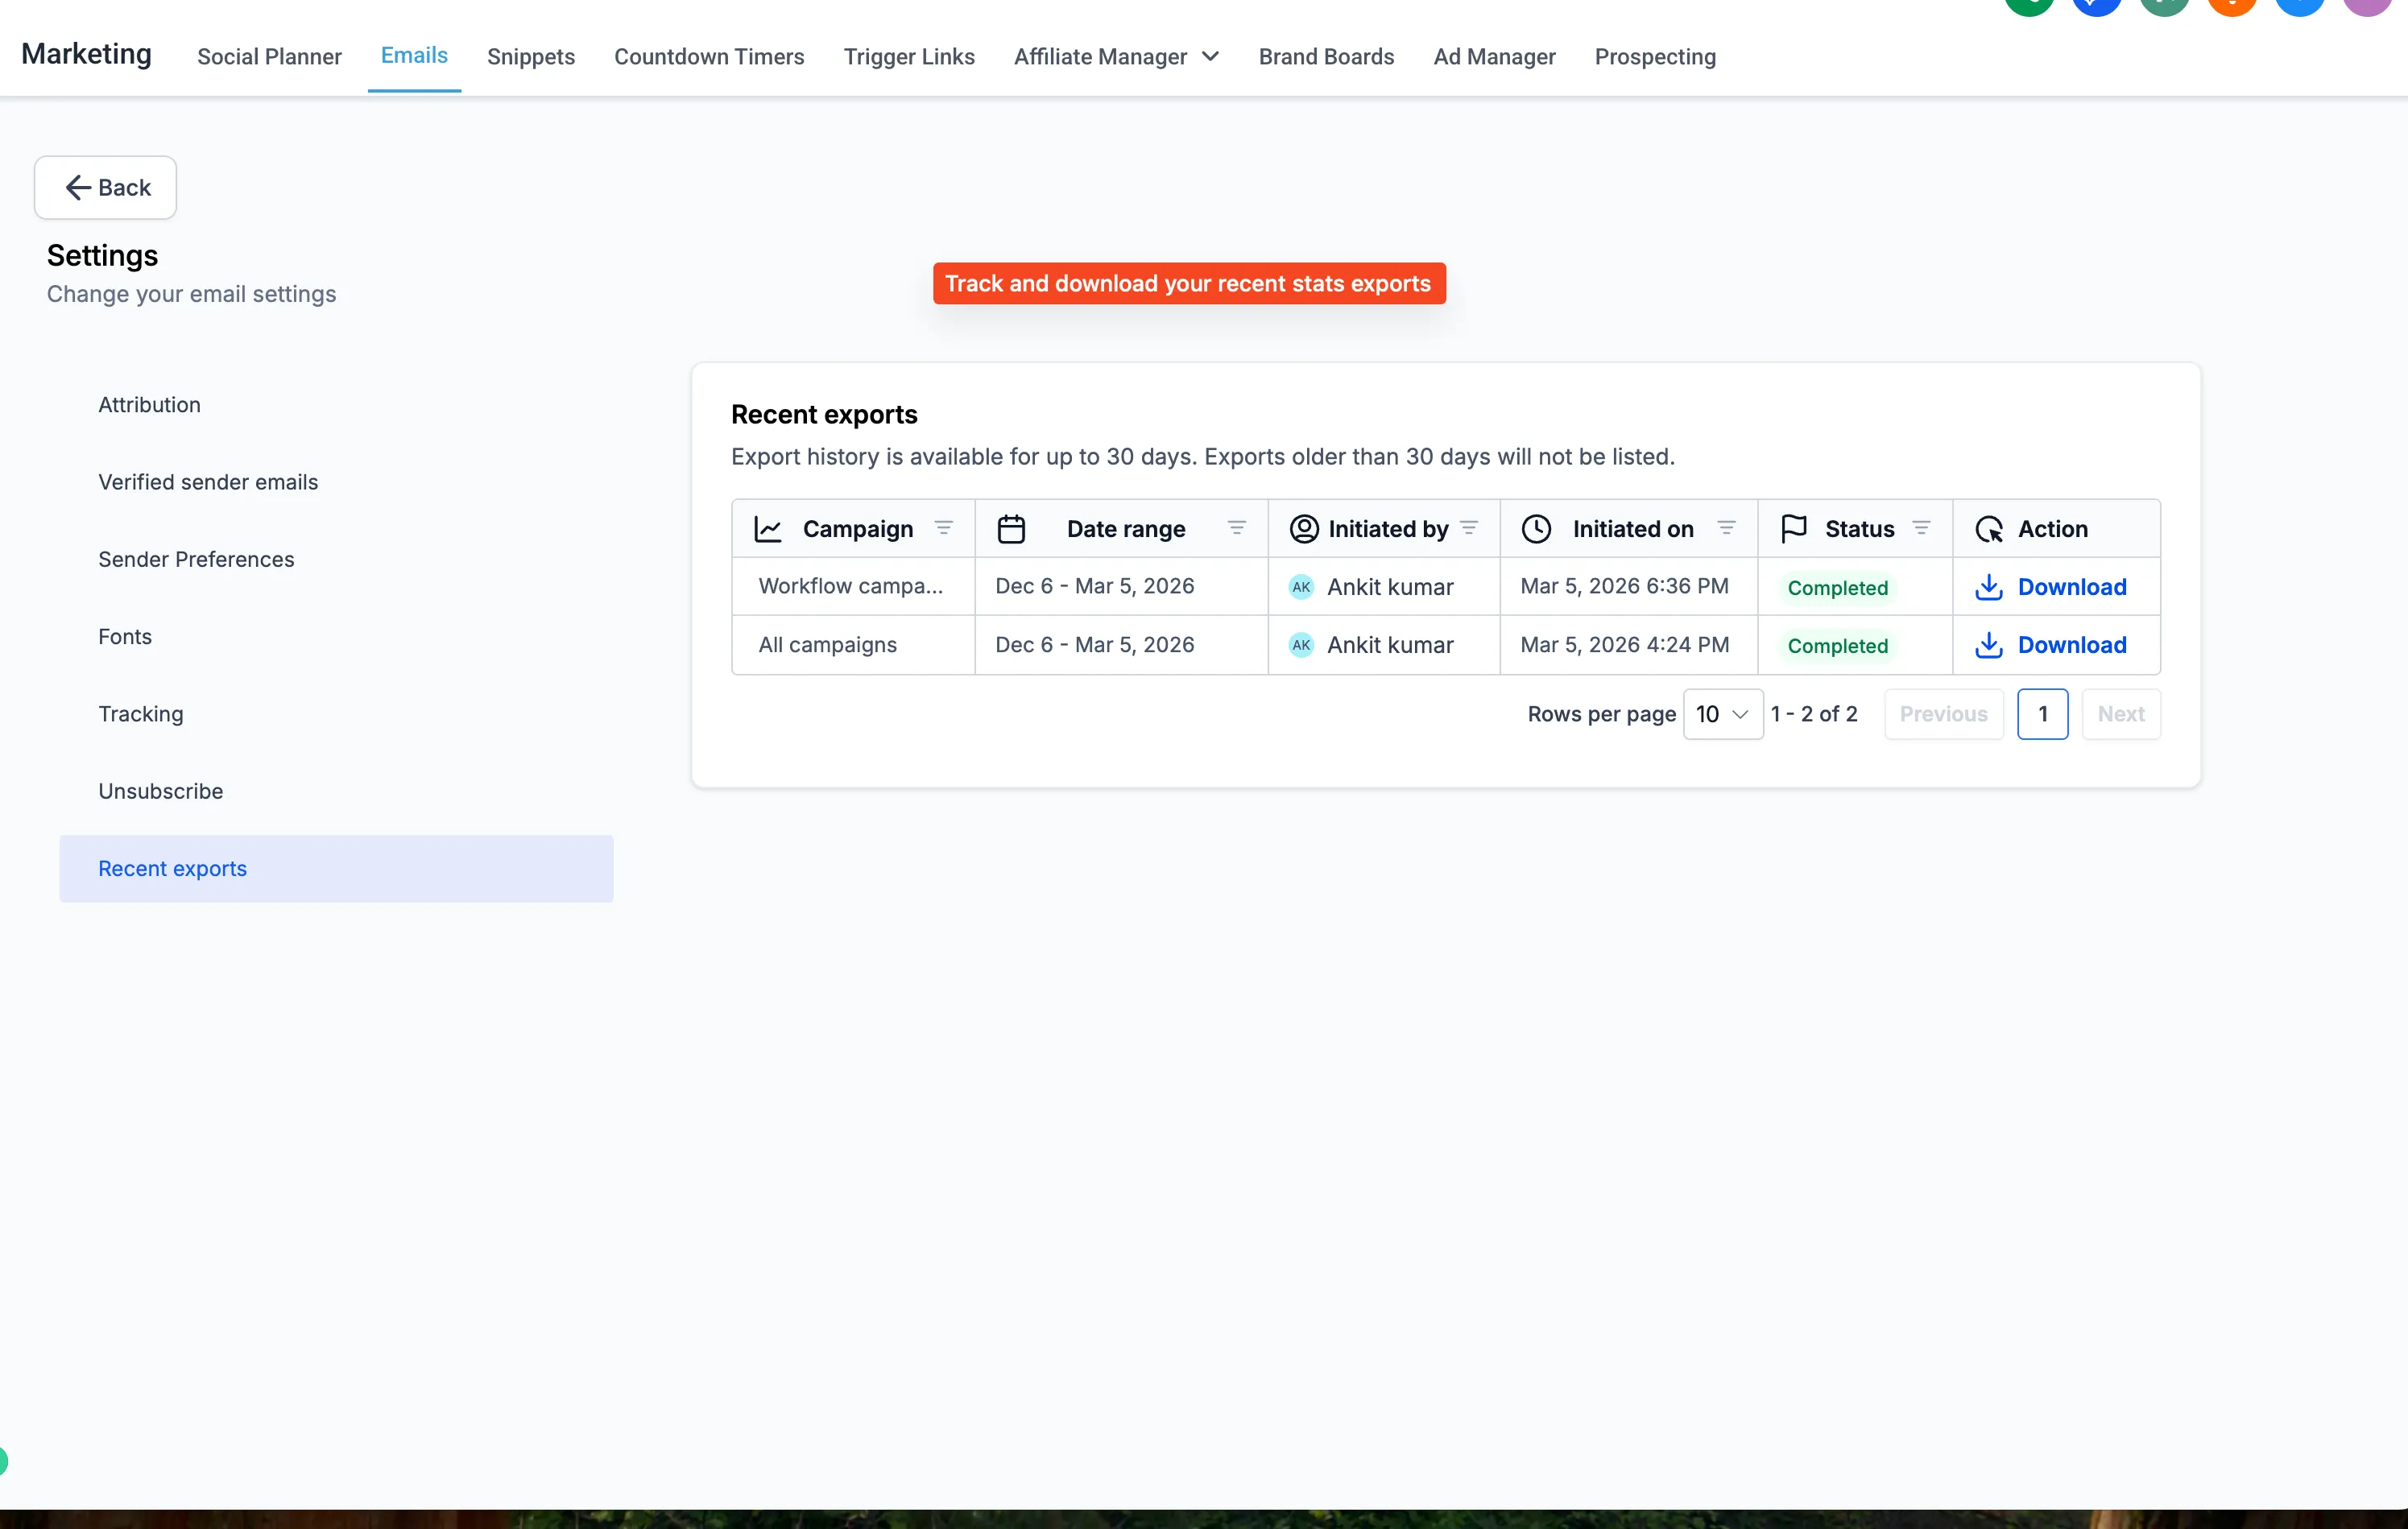The image size is (2408, 1529).
Task: Go to Countdown Timers tab
Action: pyautogui.click(x=708, y=57)
